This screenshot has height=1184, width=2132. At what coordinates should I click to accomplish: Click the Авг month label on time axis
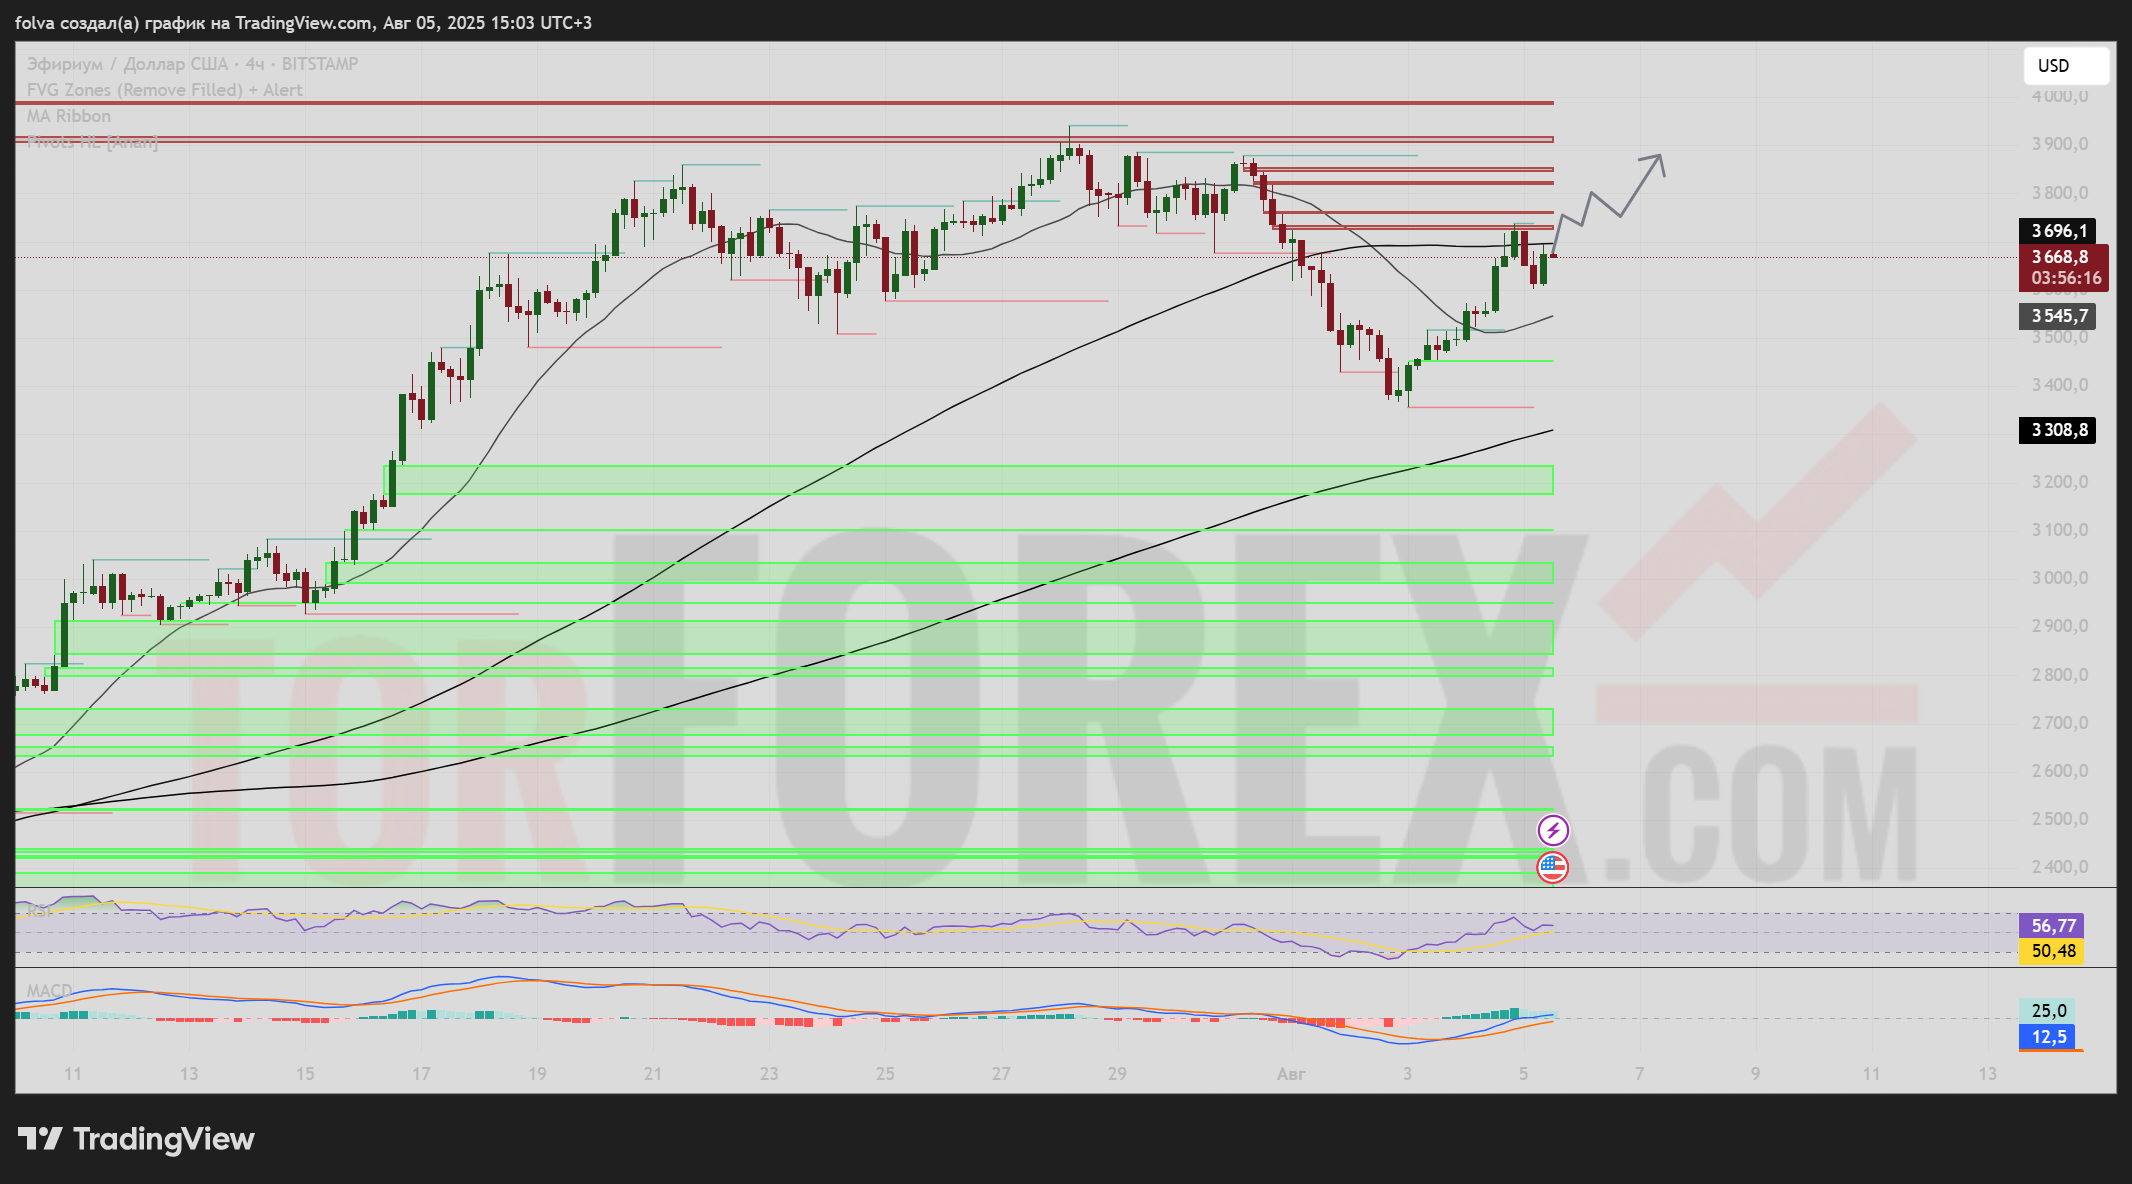(x=1291, y=1073)
